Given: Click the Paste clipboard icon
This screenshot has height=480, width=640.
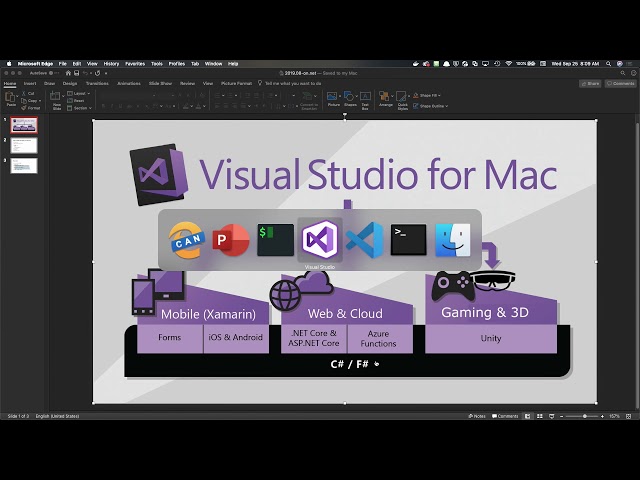Looking at the screenshot, I should coord(10,97).
